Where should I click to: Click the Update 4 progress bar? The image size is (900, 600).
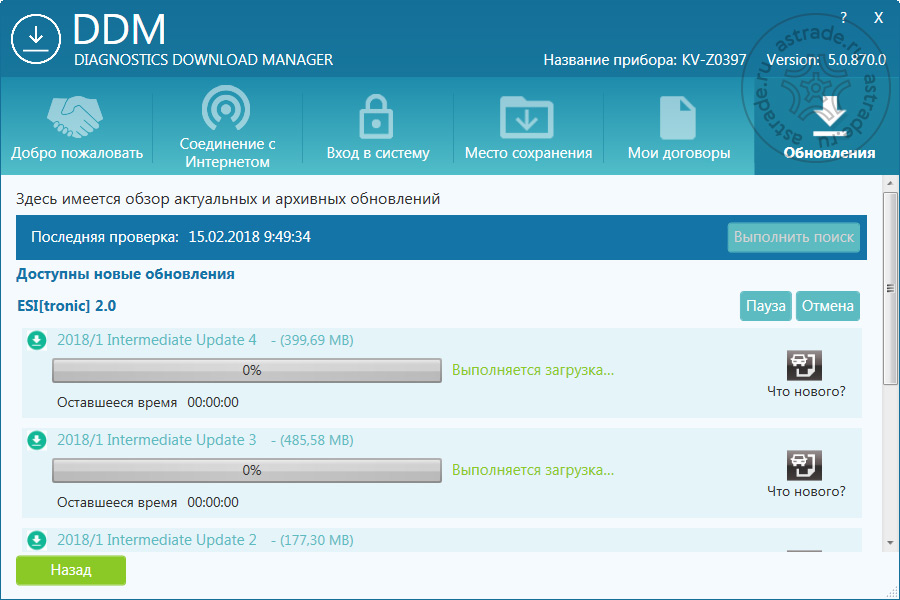click(x=247, y=370)
